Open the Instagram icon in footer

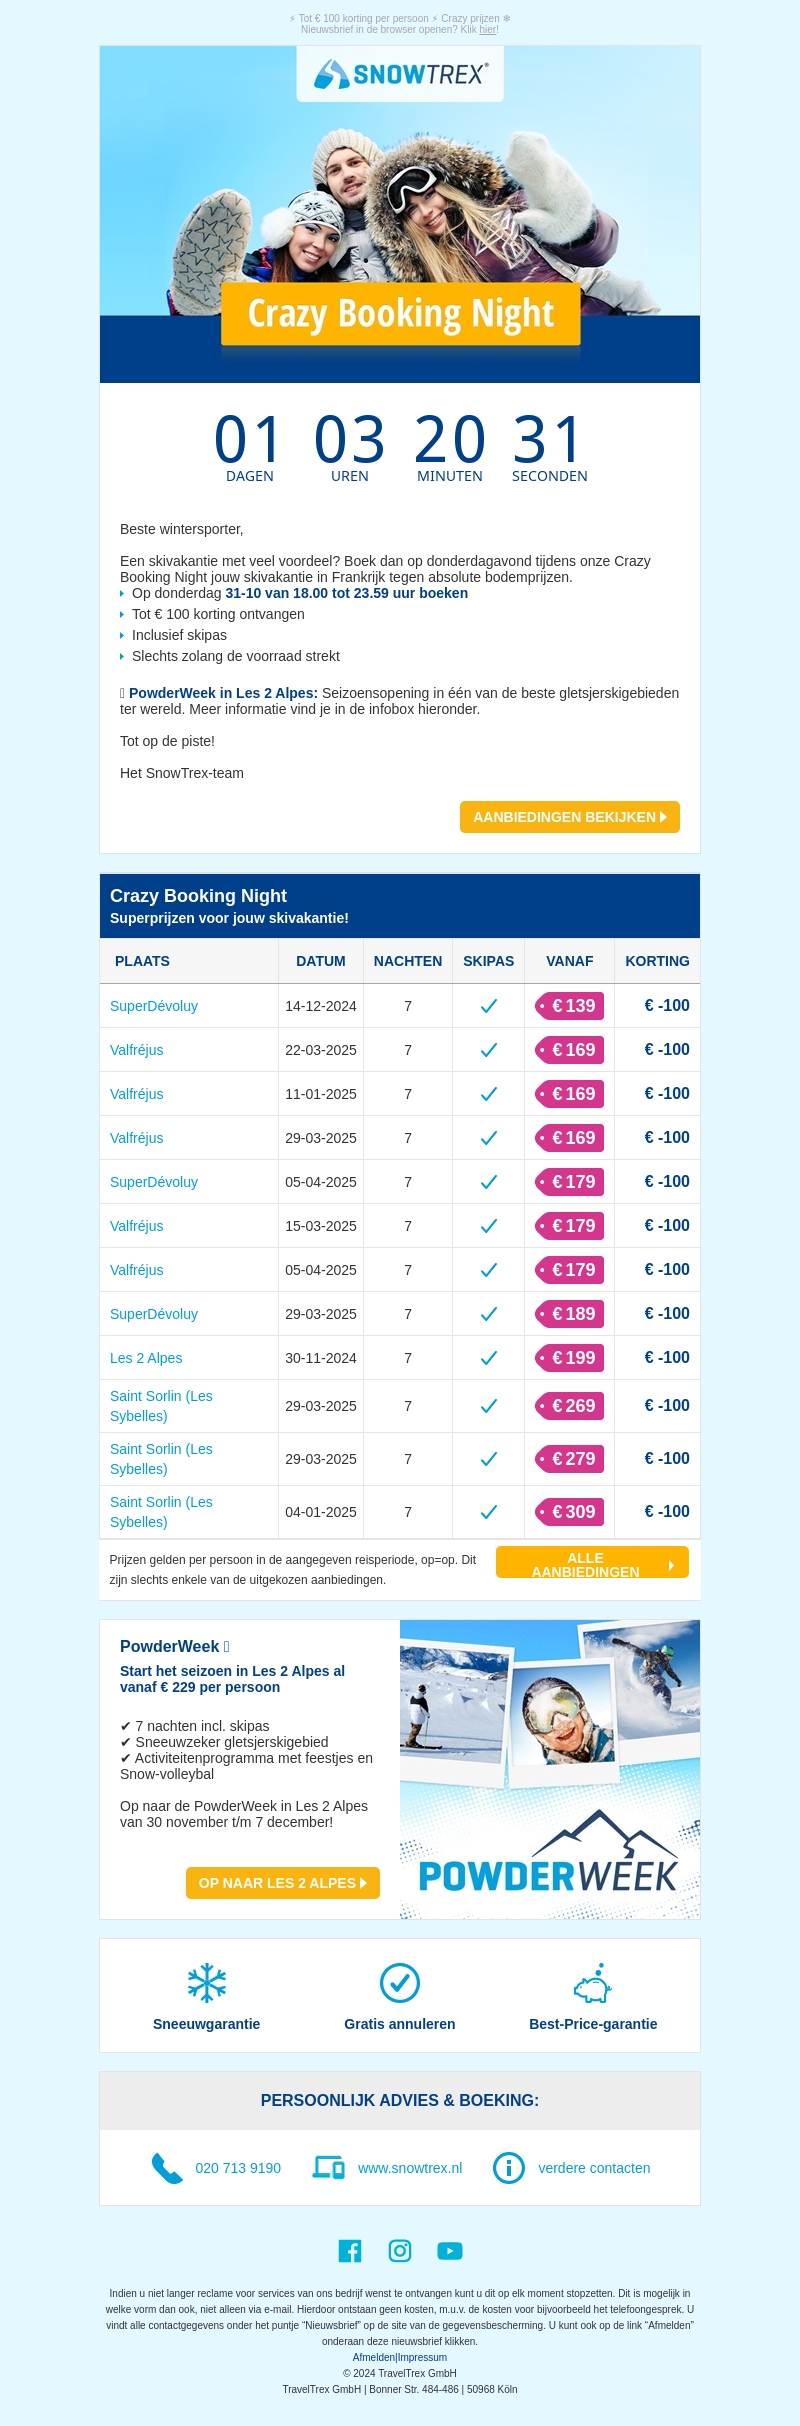point(400,2250)
